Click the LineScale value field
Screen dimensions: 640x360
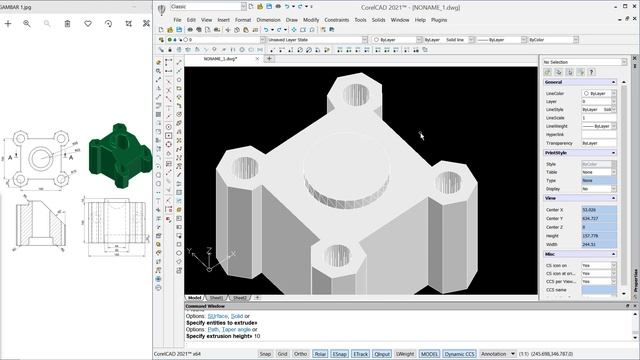[599, 118]
